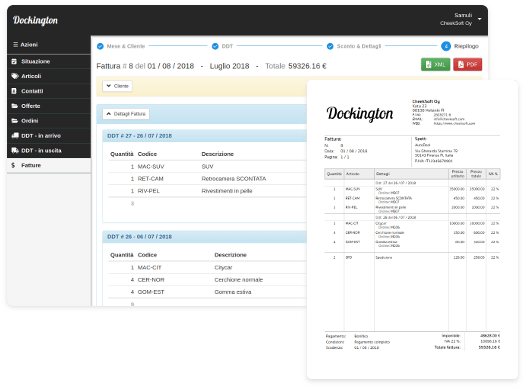Viewport: 525px width, 388px height.
Task: Click the Articoli tags icon
Action: [x=15, y=76]
